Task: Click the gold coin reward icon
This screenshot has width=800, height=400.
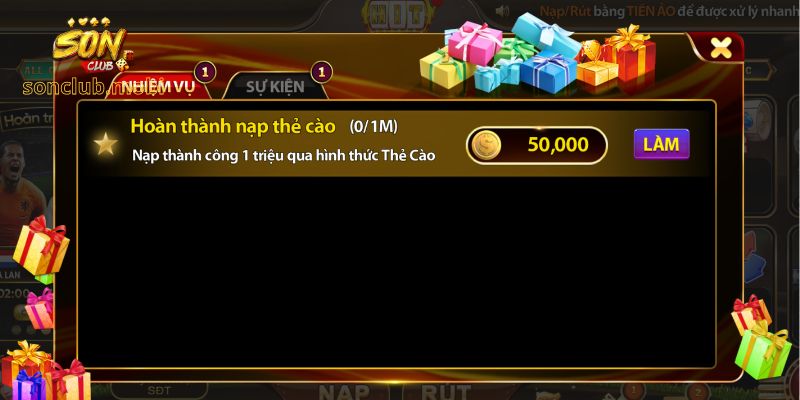Action: coord(486,145)
